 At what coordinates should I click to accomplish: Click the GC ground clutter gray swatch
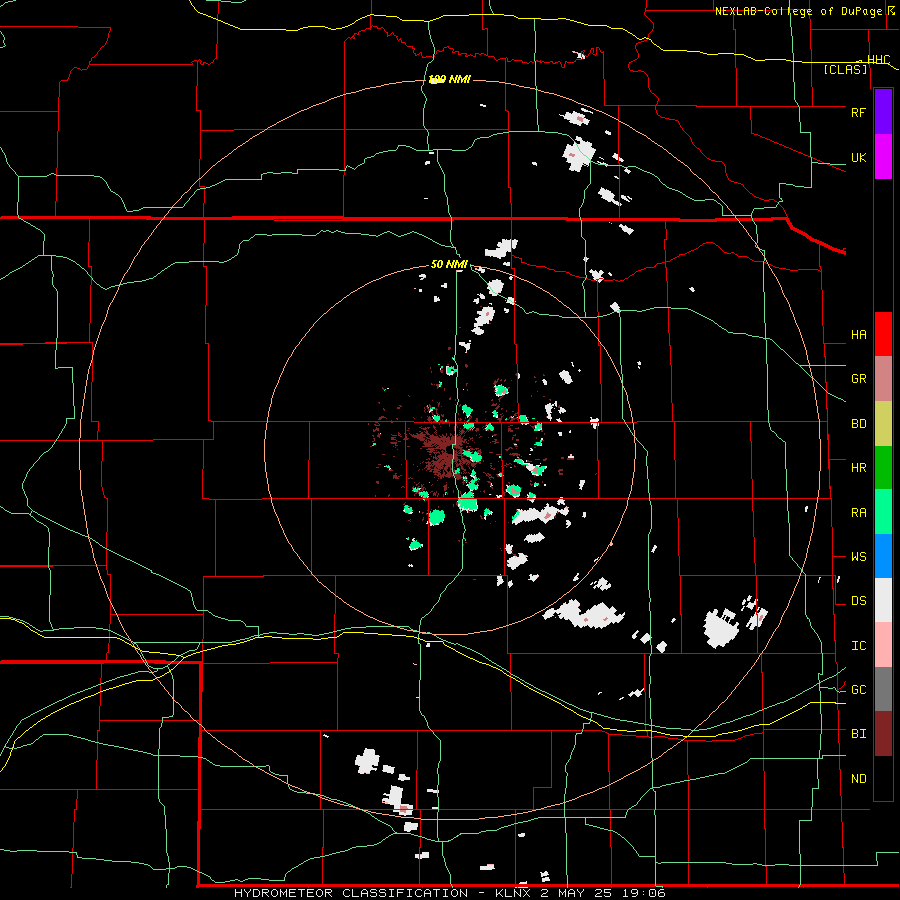(883, 689)
